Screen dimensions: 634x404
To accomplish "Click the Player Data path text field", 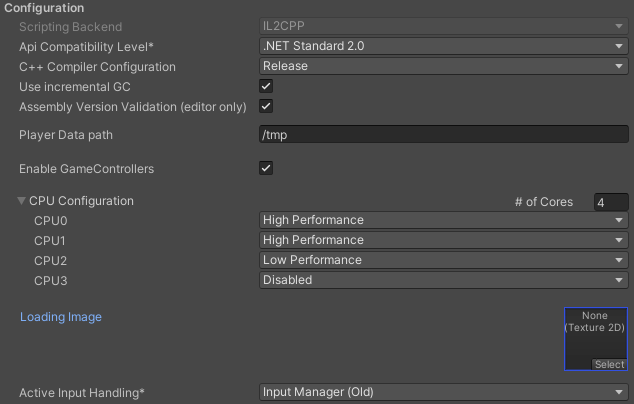I will pos(443,135).
